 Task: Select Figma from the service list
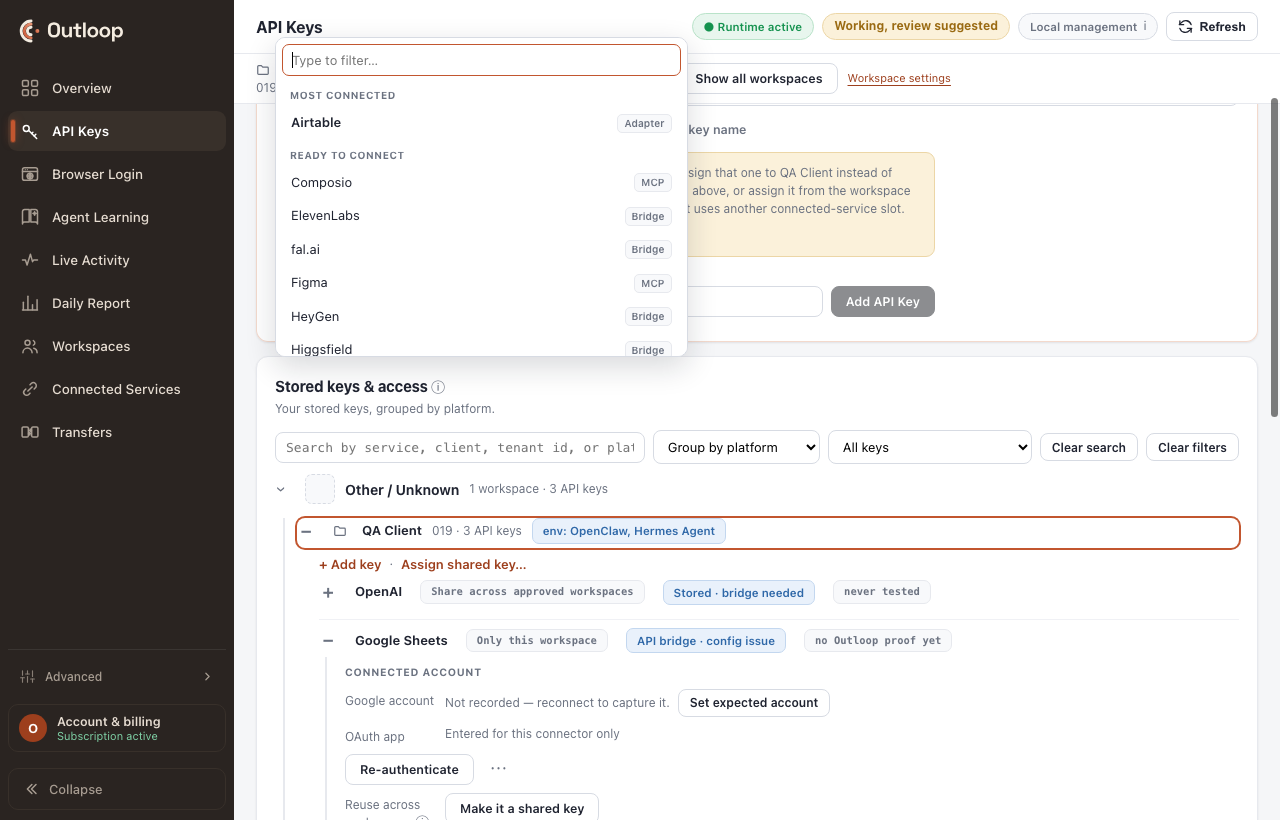coord(481,283)
